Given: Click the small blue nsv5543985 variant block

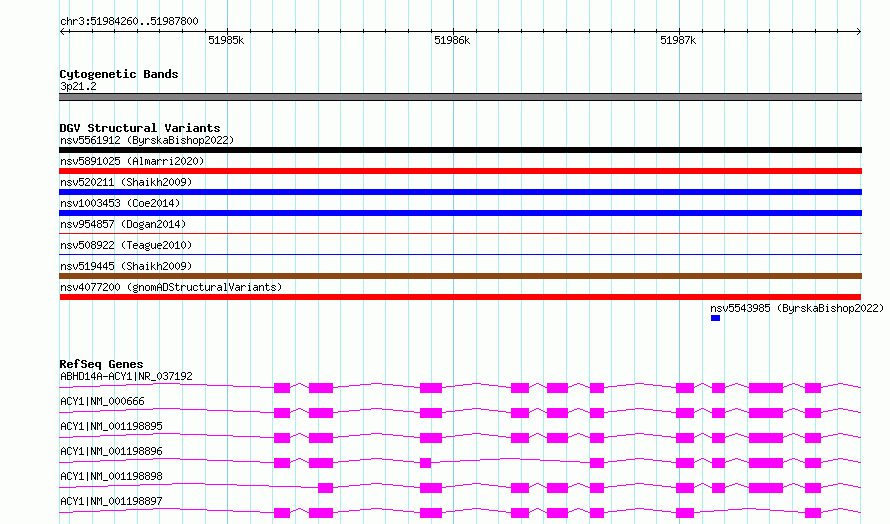Looking at the screenshot, I should pyautogui.click(x=715, y=318).
